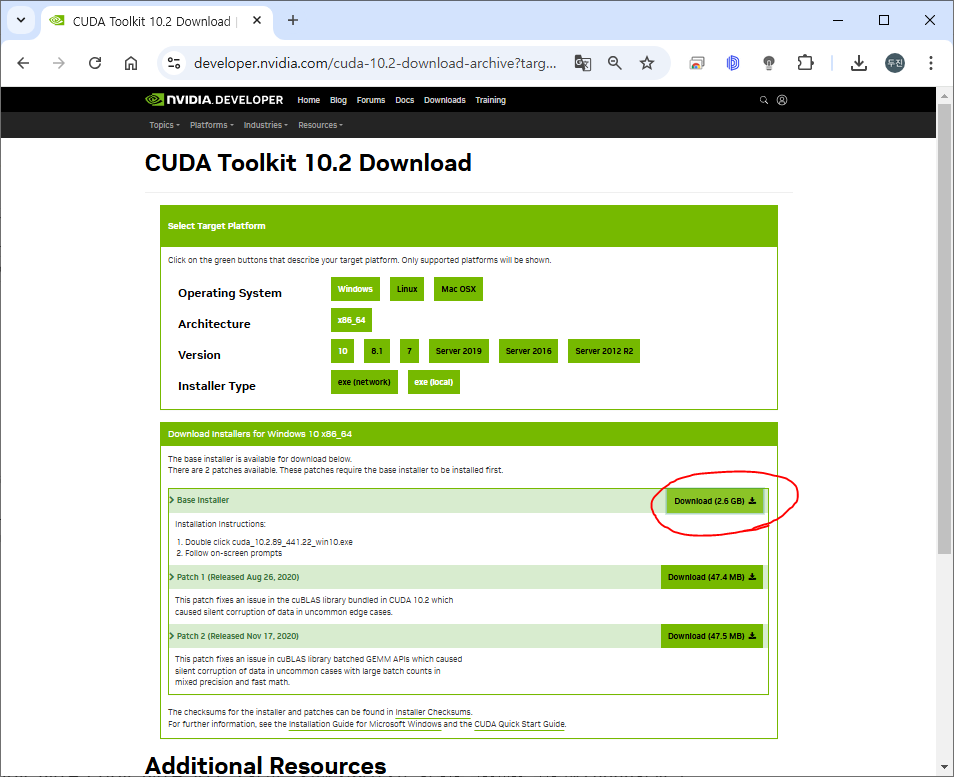Image resolution: width=954 pixels, height=777 pixels.
Task: Open the Forums nav item
Action: [371, 100]
